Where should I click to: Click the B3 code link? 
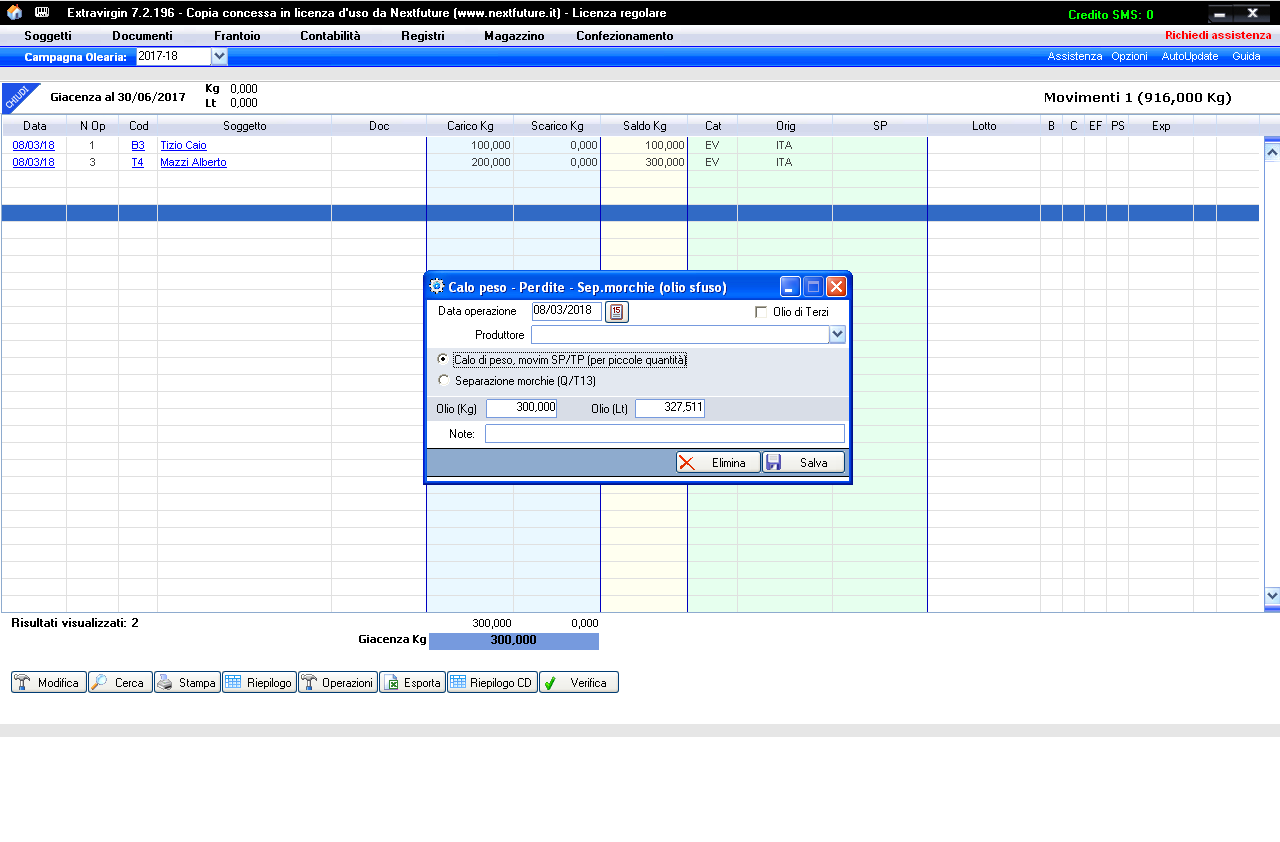138,145
